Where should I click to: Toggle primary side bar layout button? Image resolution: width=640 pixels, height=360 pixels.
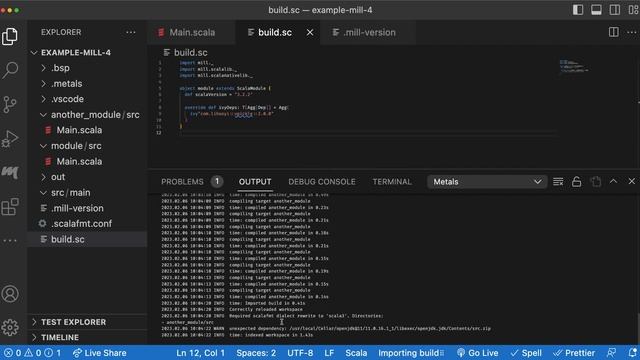[x=578, y=10]
